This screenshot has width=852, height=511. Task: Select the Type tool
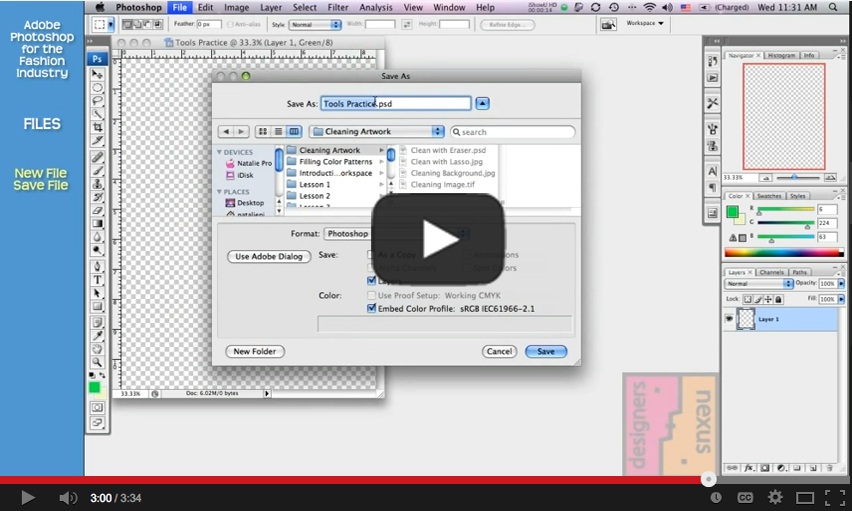[x=97, y=280]
